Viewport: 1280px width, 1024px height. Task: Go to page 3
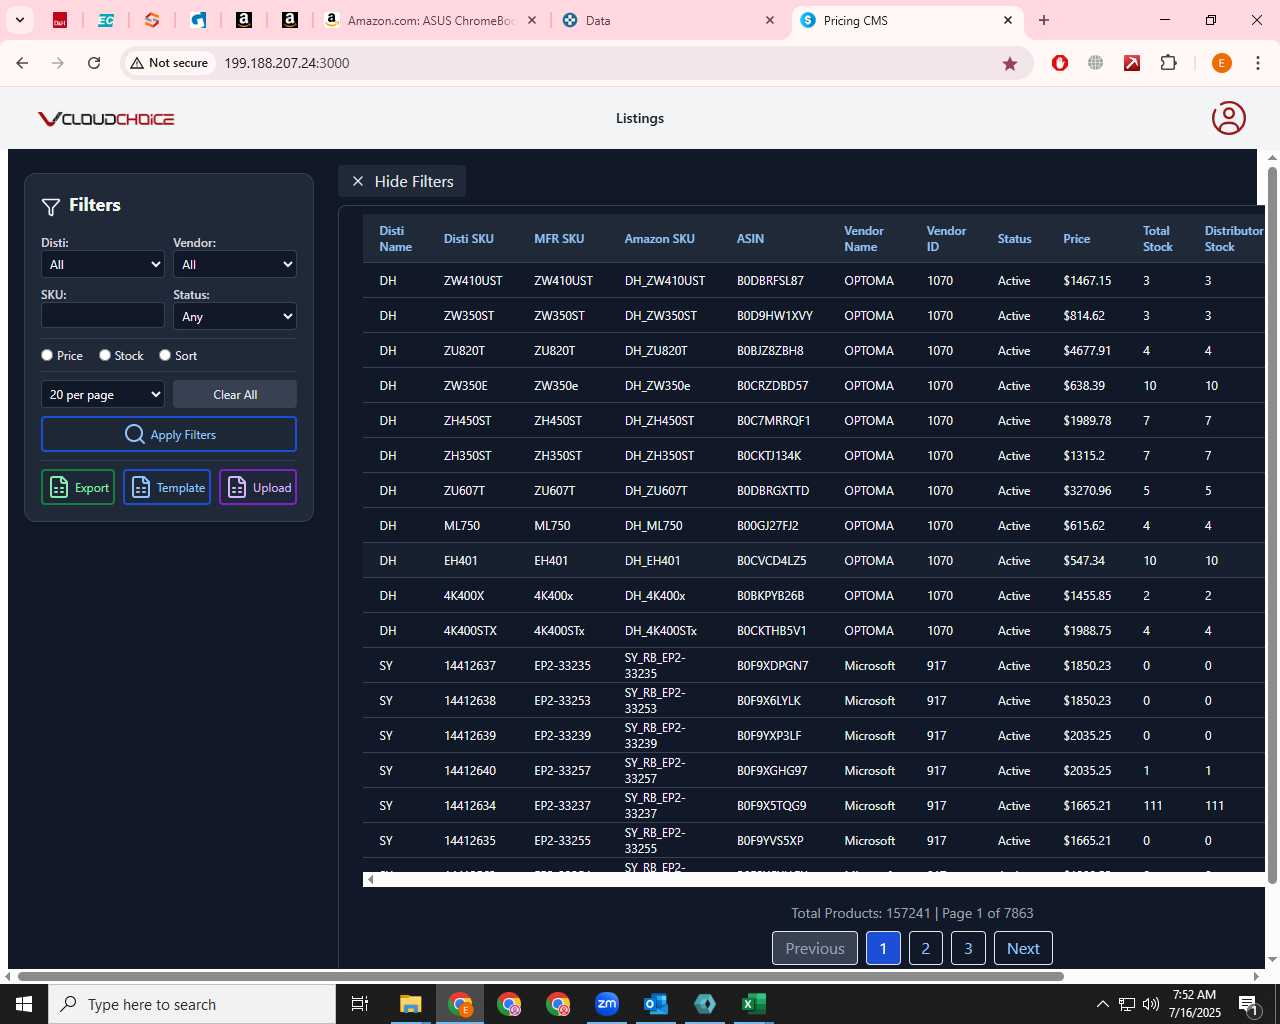(968, 948)
